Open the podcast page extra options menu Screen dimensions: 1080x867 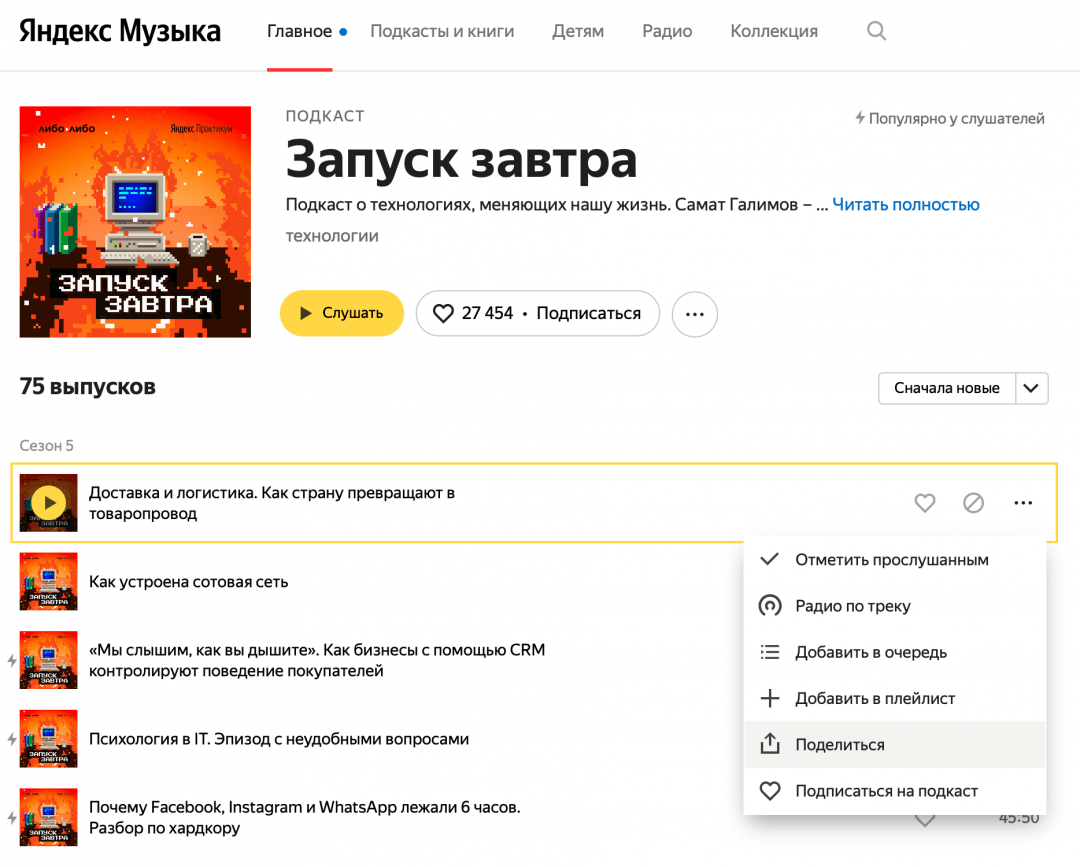tap(694, 314)
